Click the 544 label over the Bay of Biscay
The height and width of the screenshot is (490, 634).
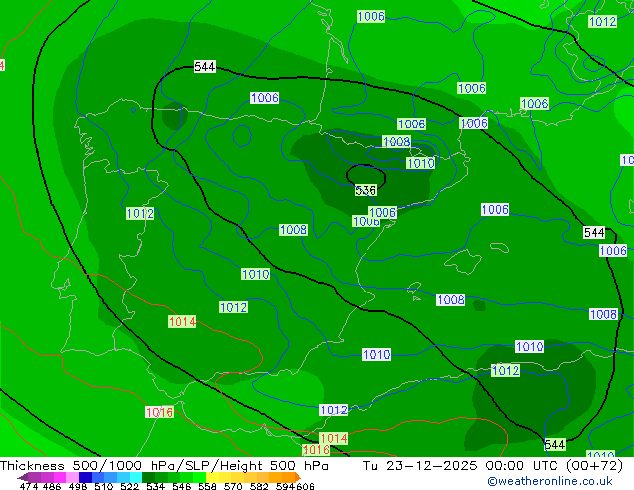click(205, 66)
